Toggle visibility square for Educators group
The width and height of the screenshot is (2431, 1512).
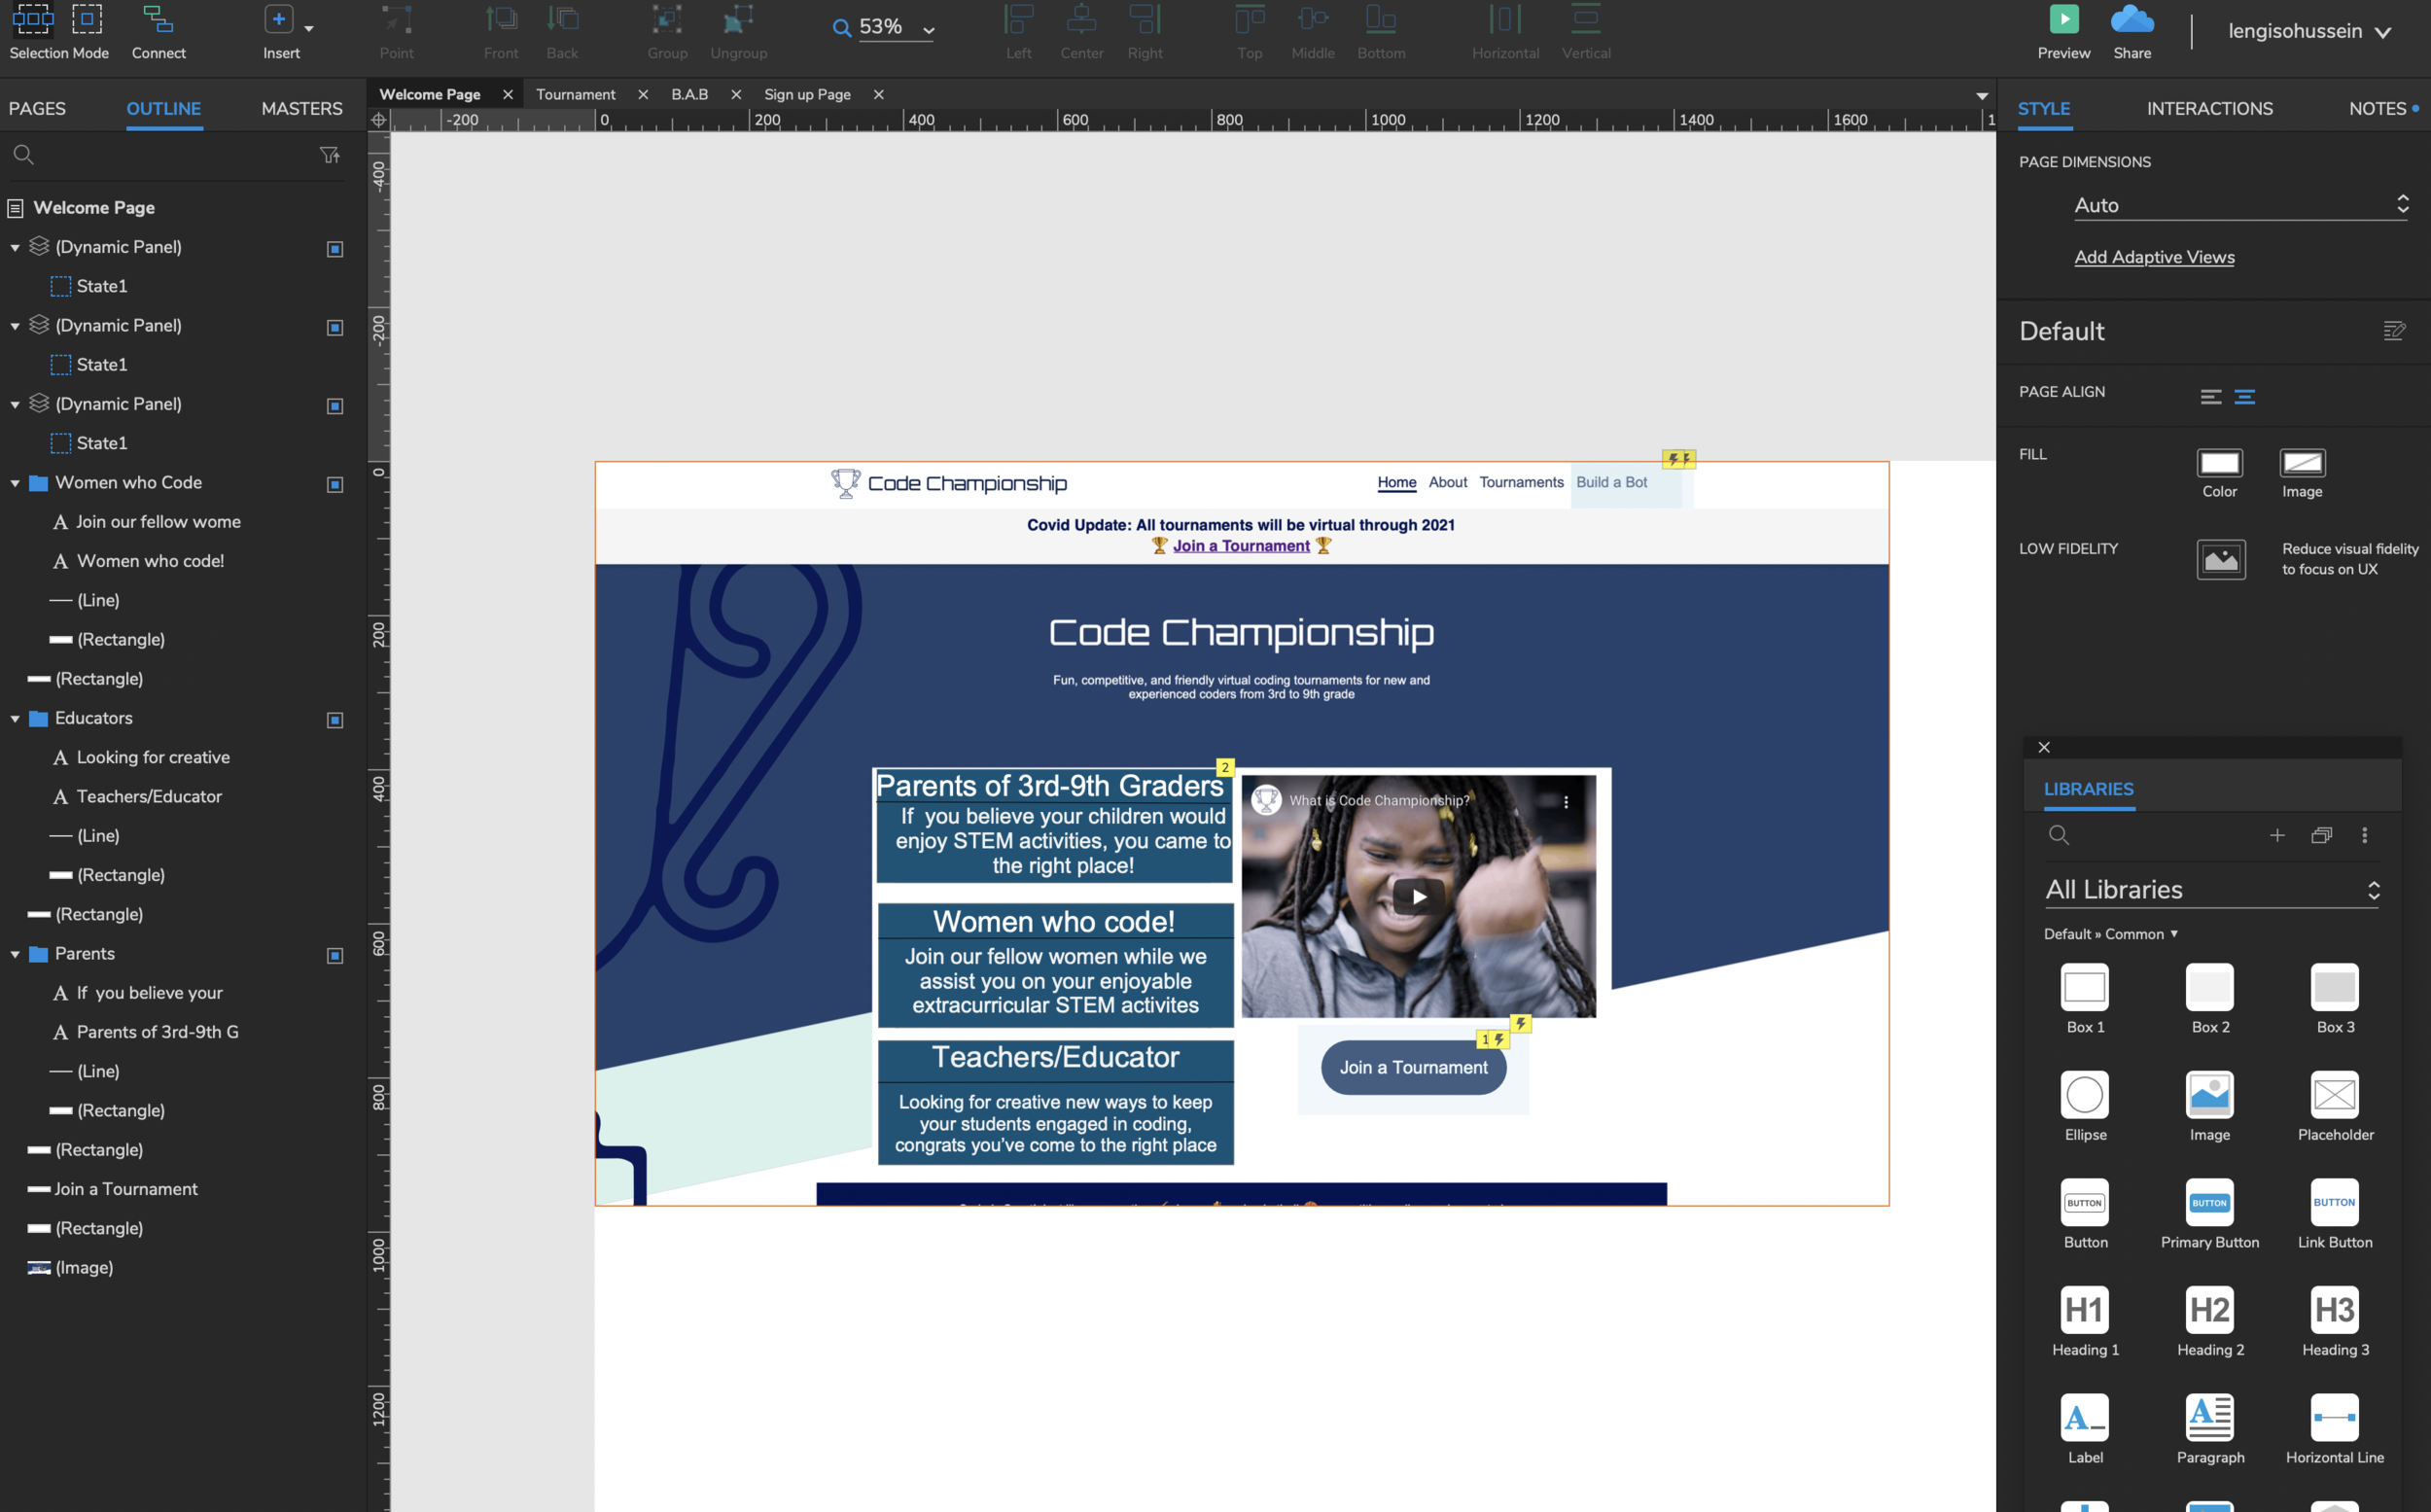[x=335, y=720]
